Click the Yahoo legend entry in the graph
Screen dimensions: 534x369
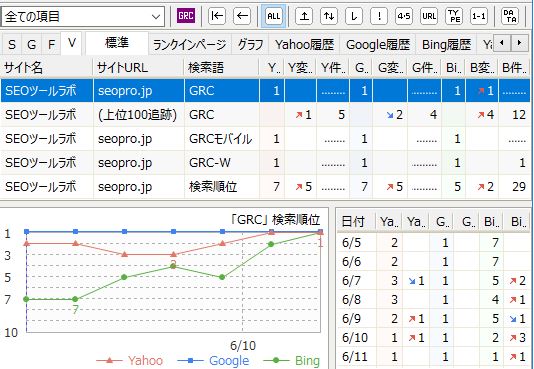(130, 360)
